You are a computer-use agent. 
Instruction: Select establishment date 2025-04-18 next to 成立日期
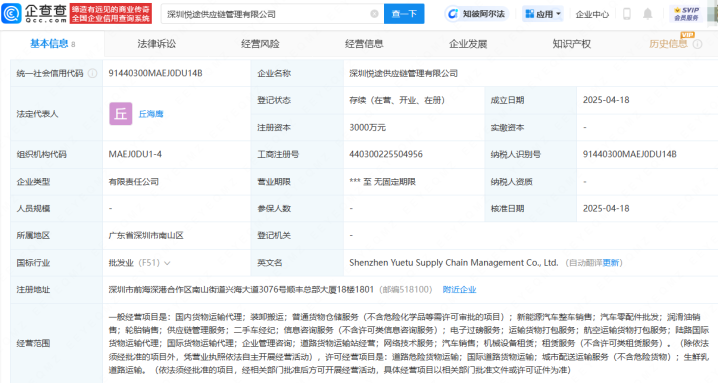tap(606, 100)
